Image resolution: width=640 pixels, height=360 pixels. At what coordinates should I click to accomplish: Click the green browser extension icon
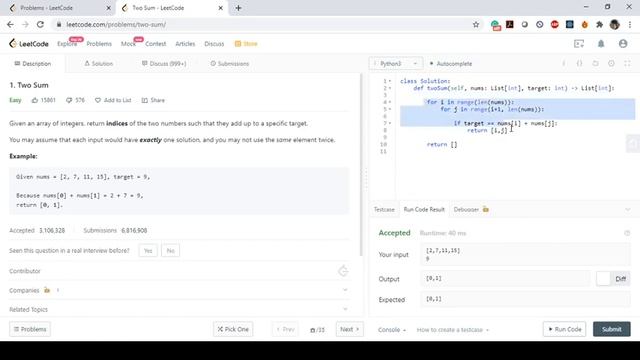pos(495,25)
